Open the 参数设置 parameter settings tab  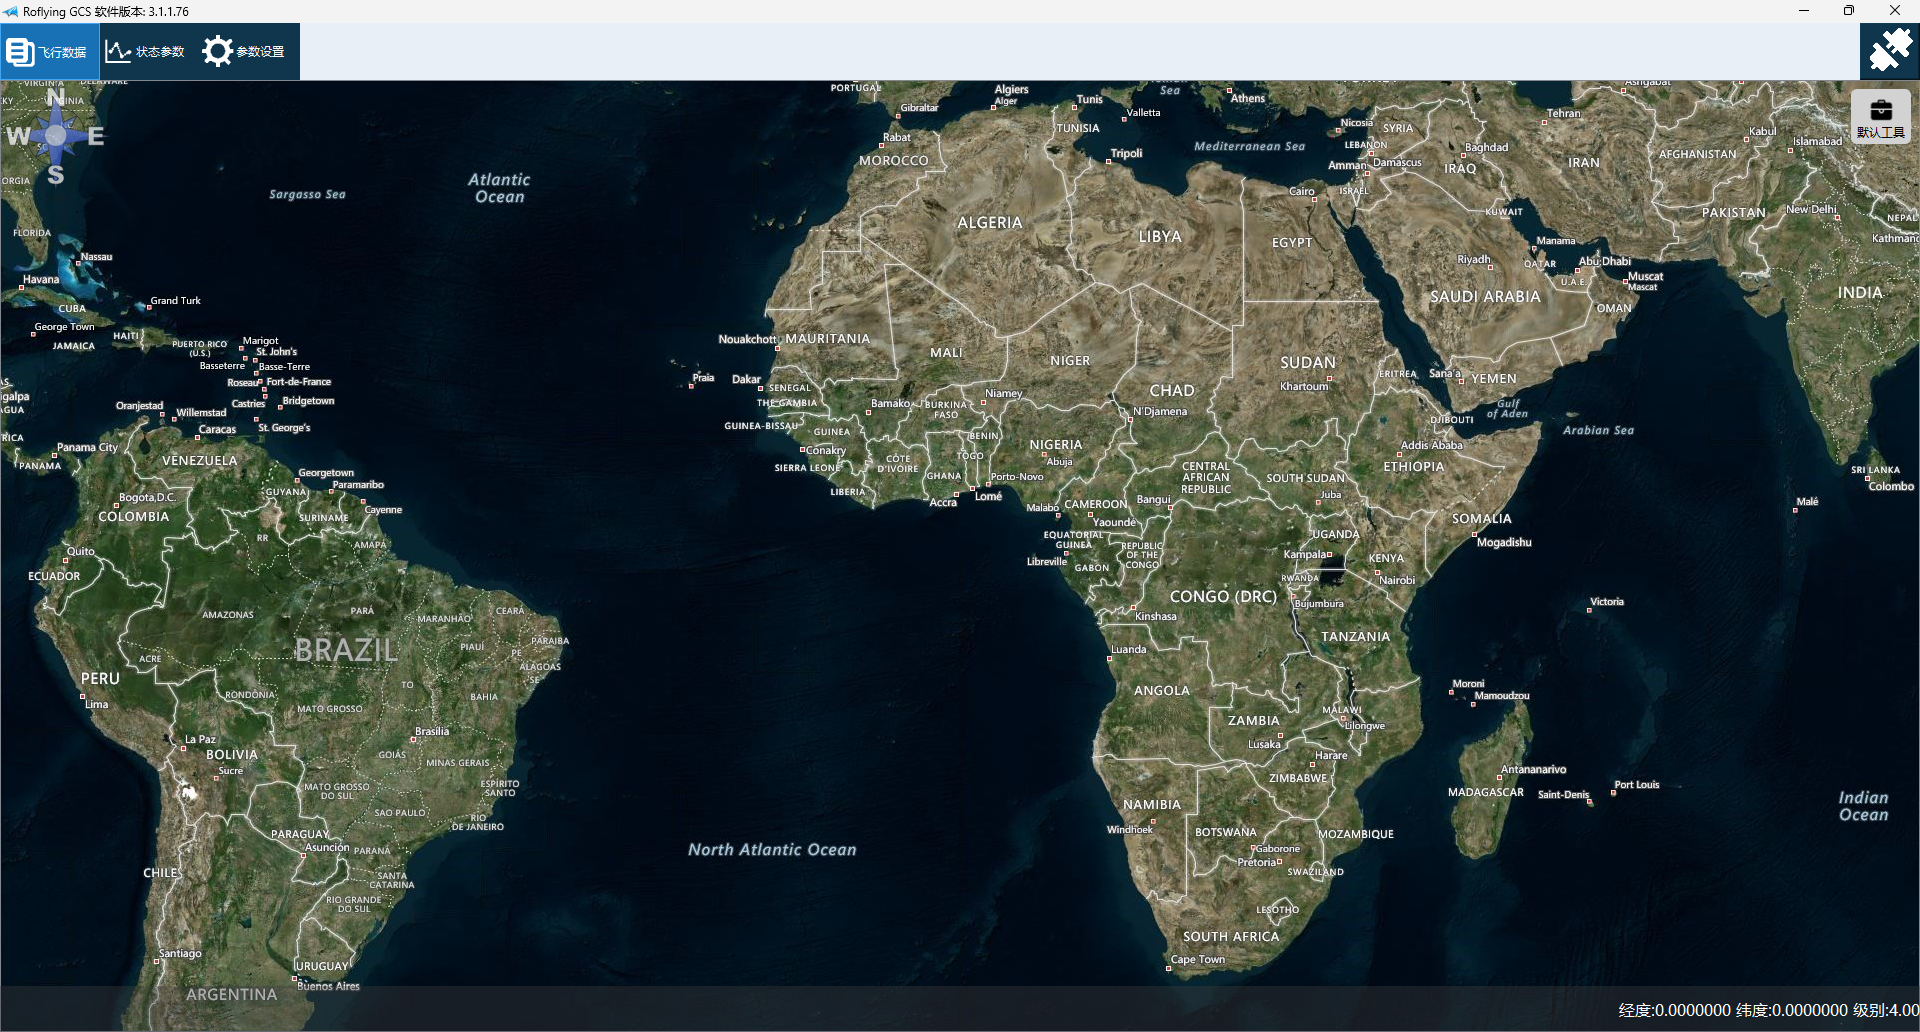coord(244,52)
